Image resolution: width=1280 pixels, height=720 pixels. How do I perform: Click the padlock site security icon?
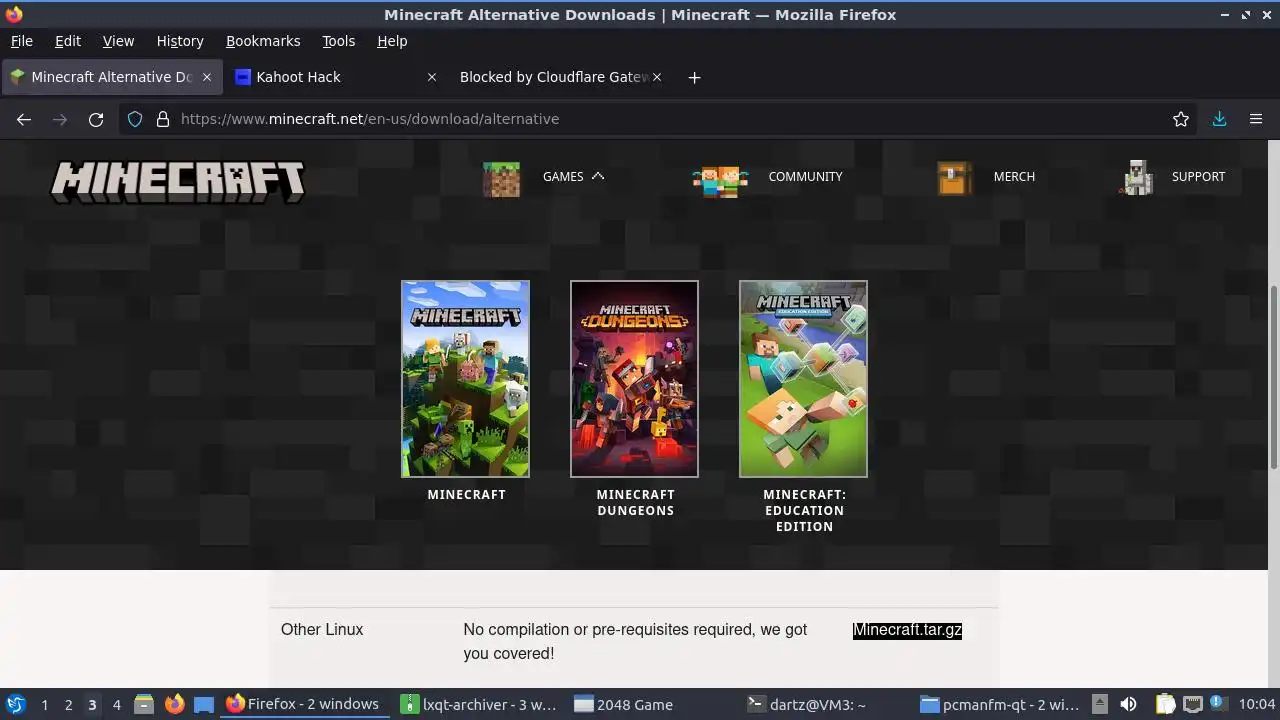coord(163,119)
